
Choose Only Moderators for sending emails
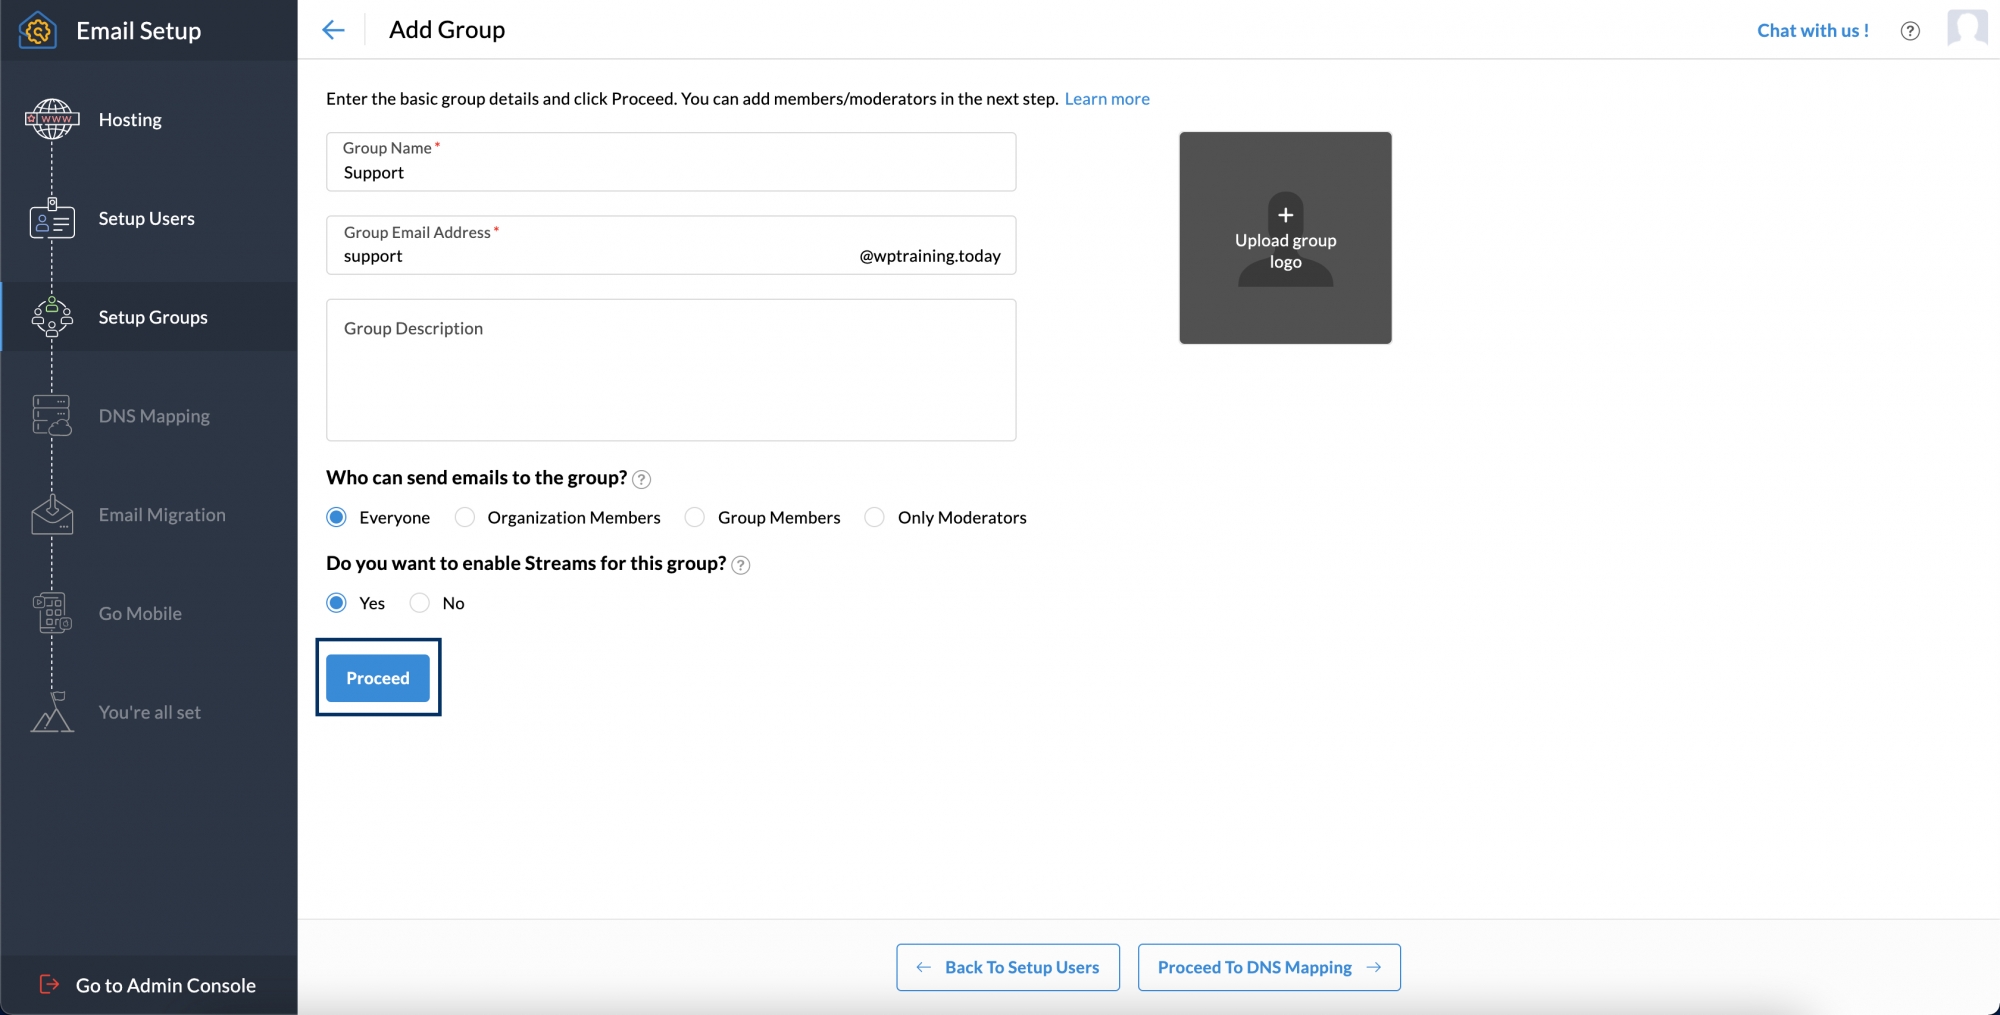[x=874, y=517]
